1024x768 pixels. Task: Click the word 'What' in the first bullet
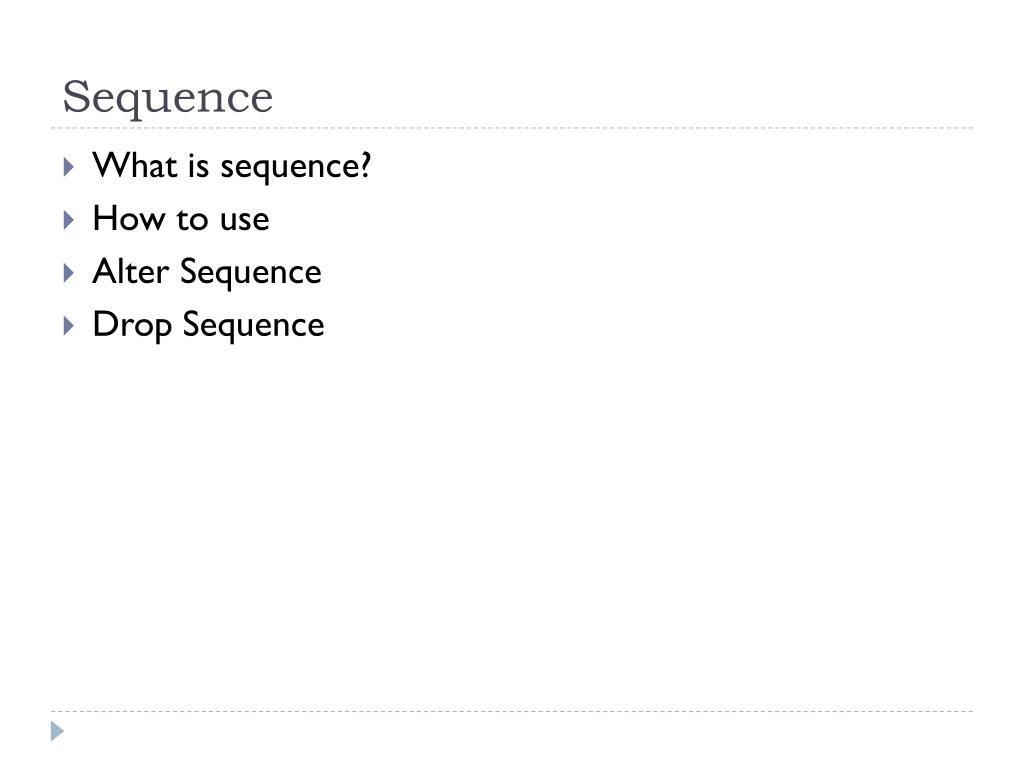[135, 165]
